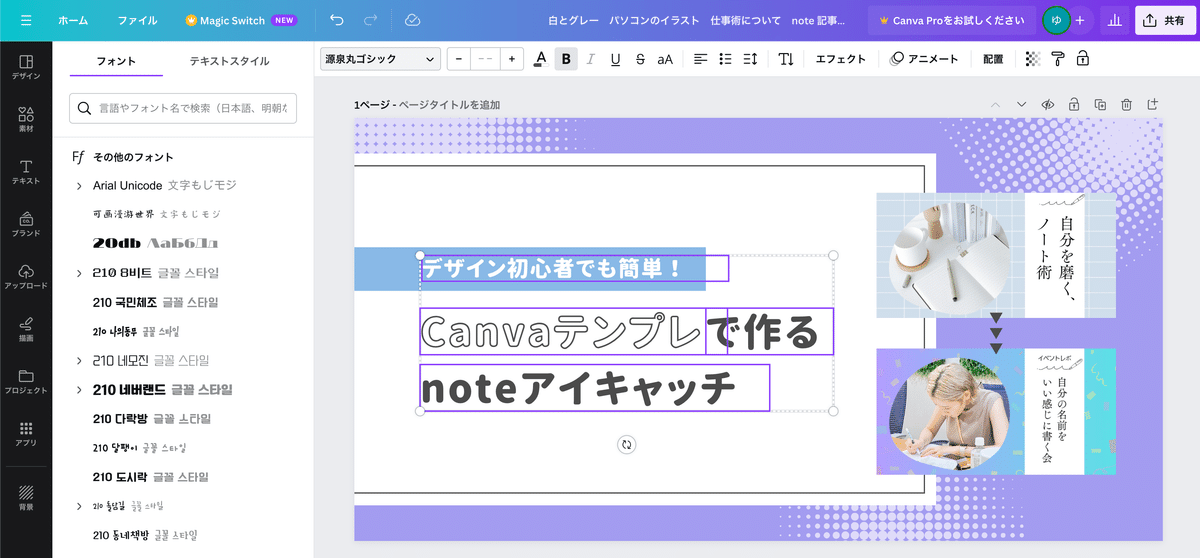1200x558 pixels.
Task: Open Magic Switch menu
Action: click(241, 20)
